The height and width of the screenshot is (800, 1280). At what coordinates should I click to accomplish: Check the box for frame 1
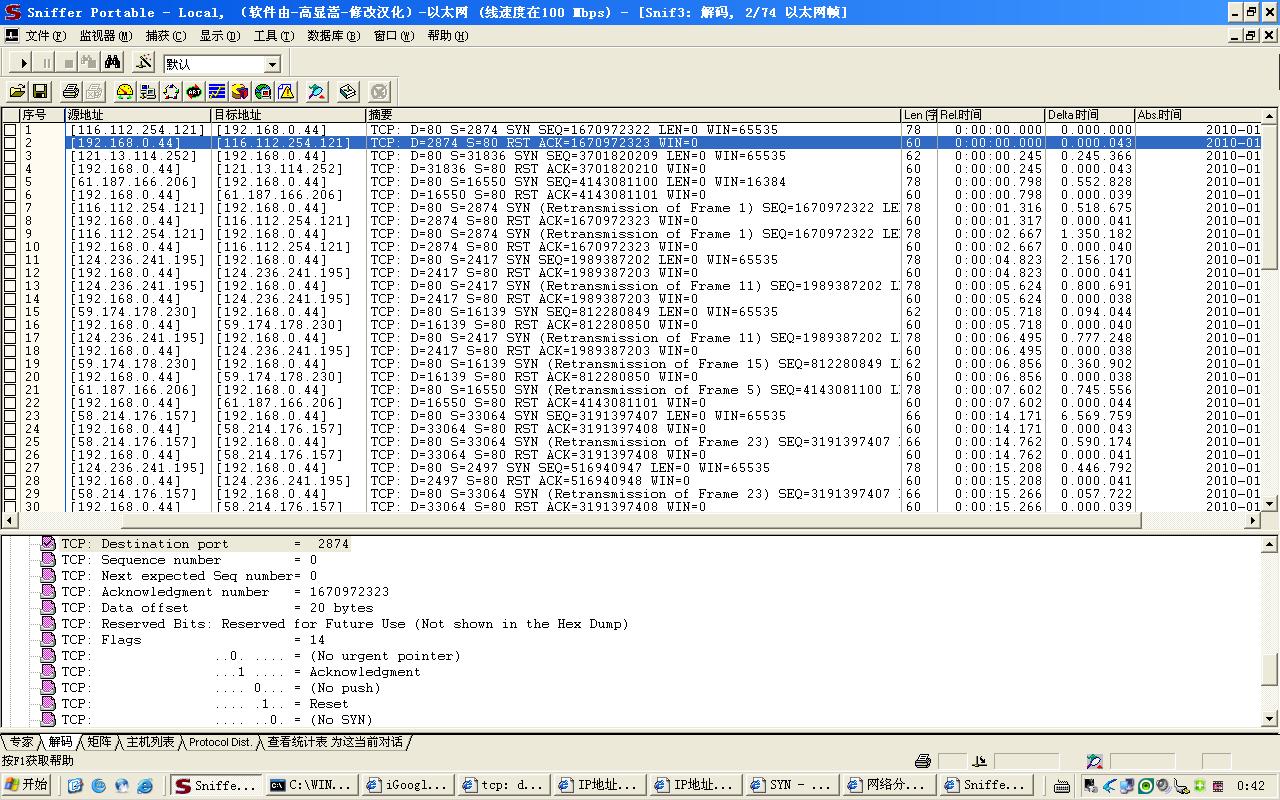point(10,130)
